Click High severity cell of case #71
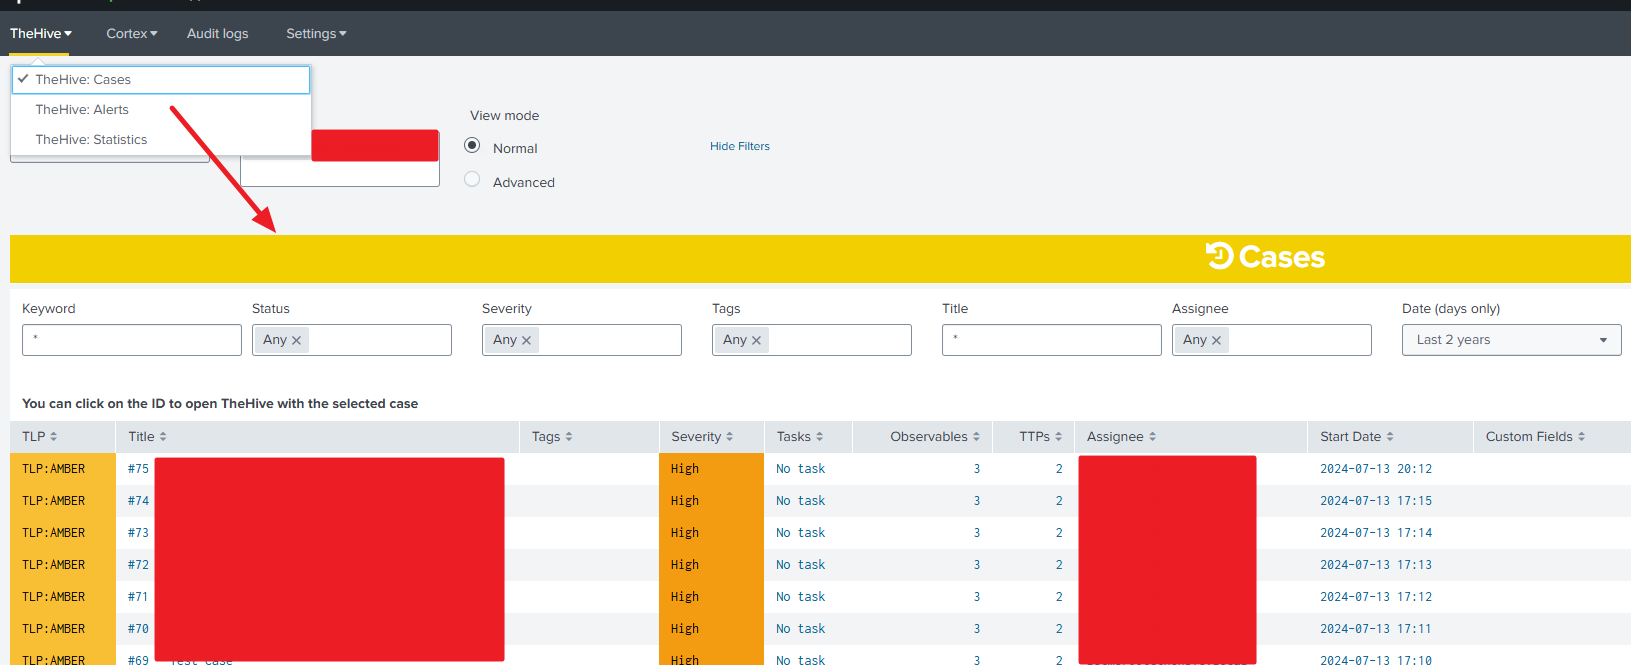 711,597
